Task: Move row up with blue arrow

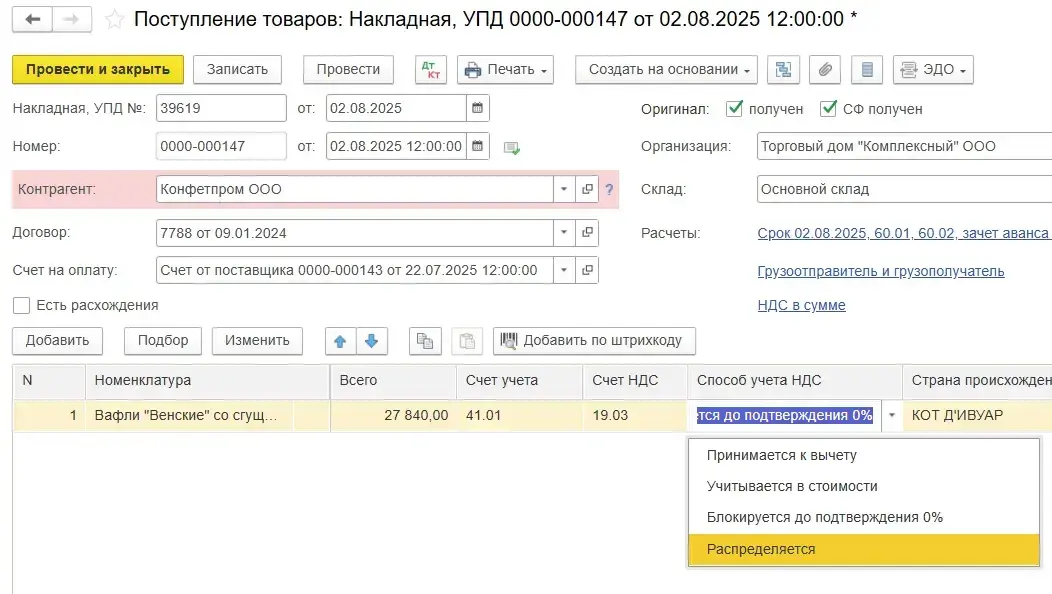Action: tap(340, 341)
